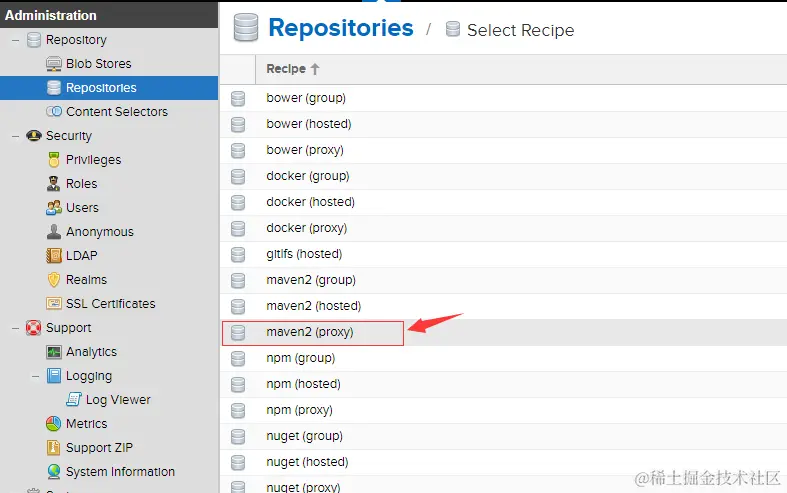Open Roles under Security
The height and width of the screenshot is (493, 787).
81,184
